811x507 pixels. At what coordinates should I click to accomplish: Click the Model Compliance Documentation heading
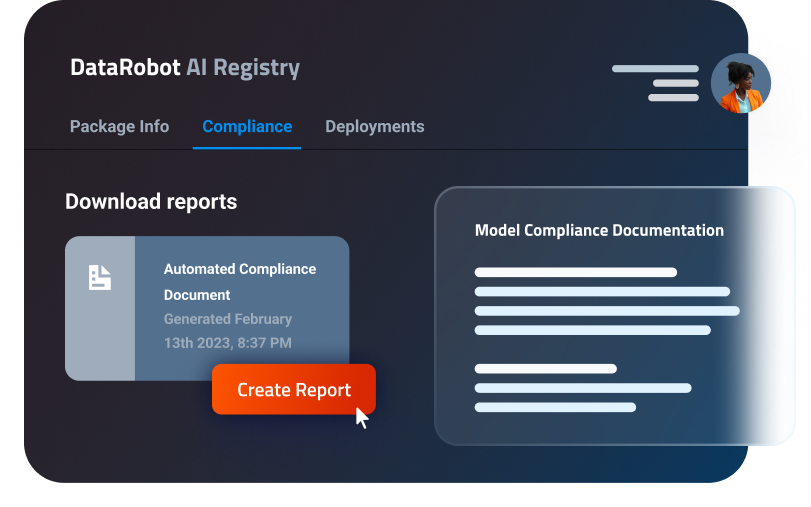[x=599, y=230]
